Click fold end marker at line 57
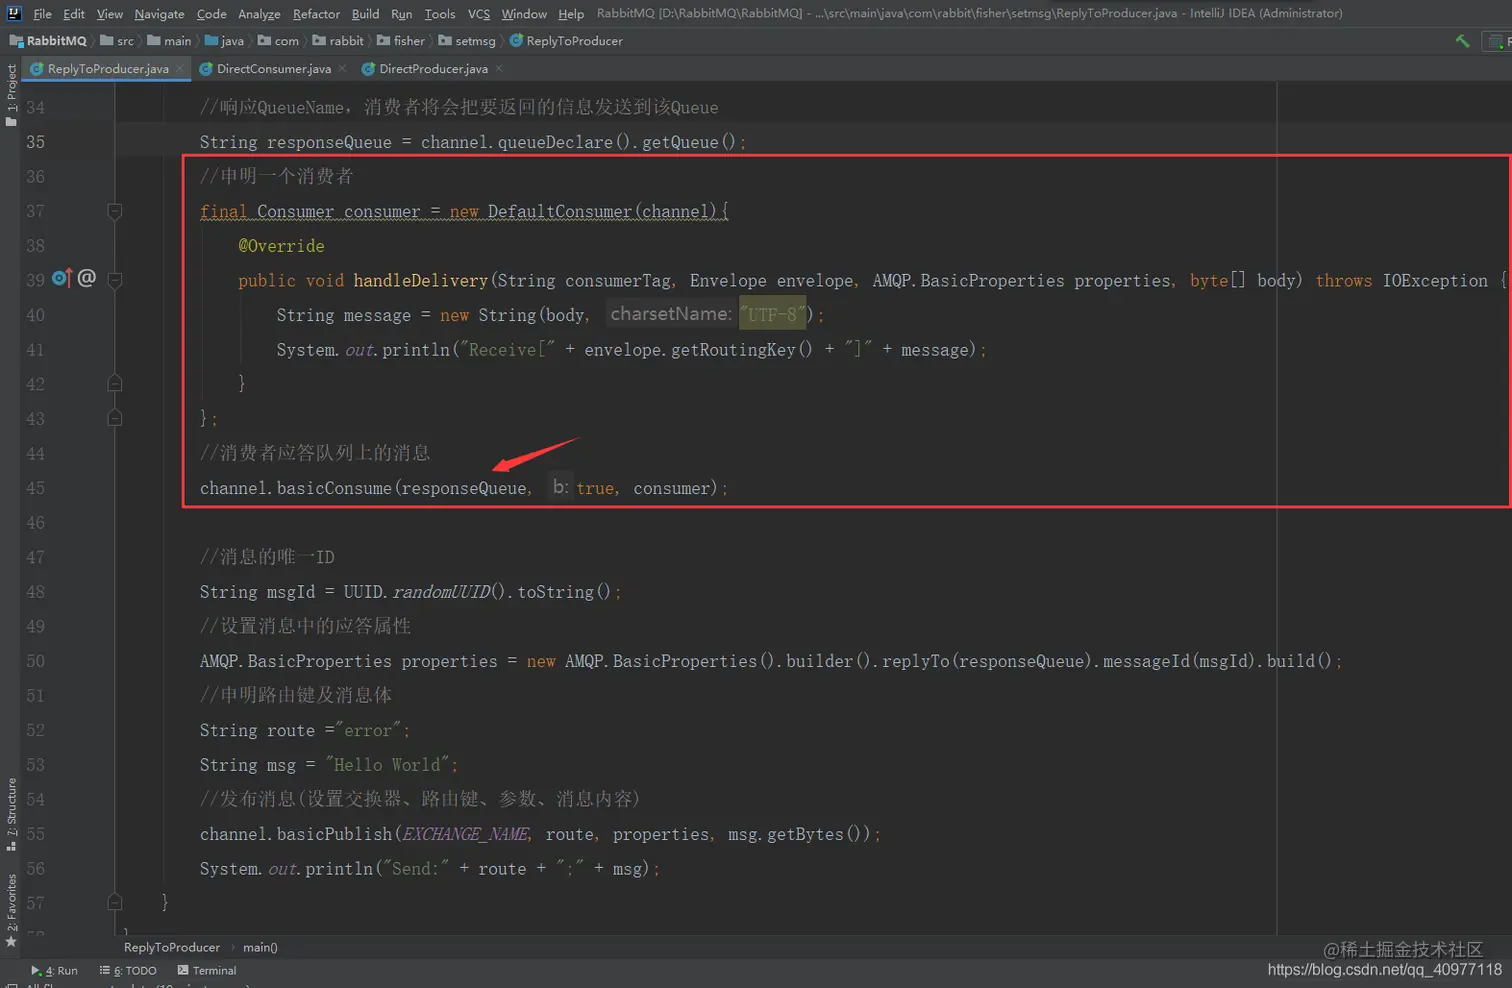This screenshot has height=988, width=1512. (x=114, y=902)
